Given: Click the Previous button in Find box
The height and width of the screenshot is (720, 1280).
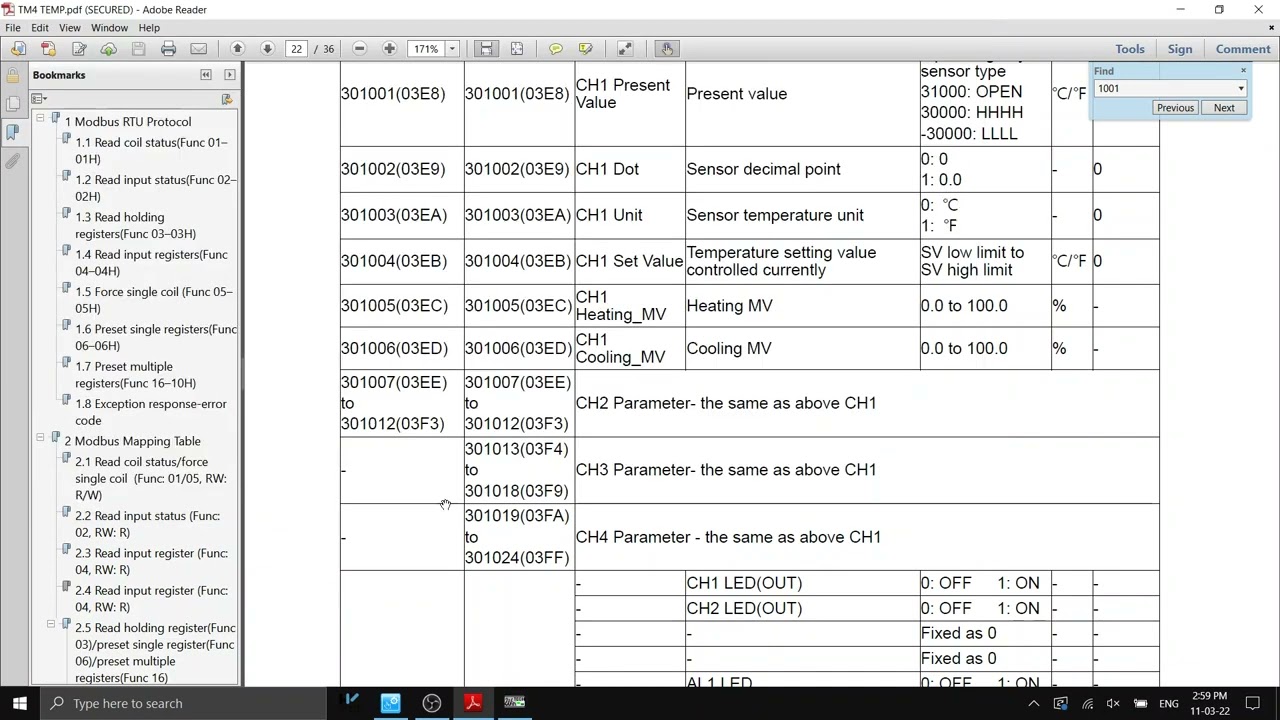Looking at the screenshot, I should pos(1175,108).
